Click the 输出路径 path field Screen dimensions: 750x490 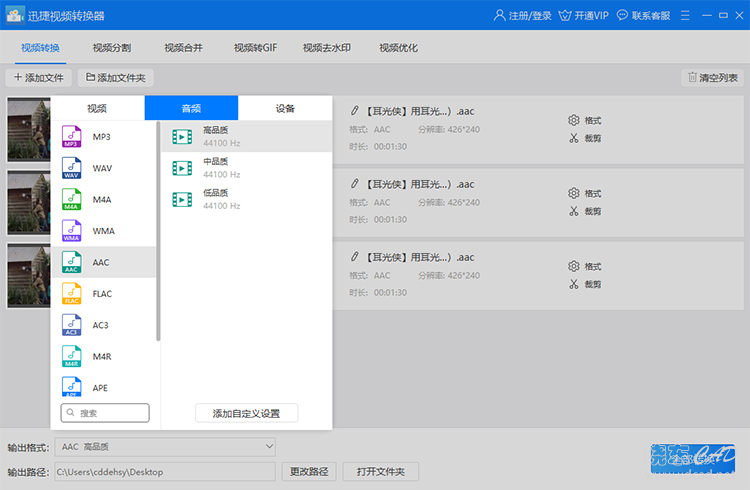[x=165, y=472]
